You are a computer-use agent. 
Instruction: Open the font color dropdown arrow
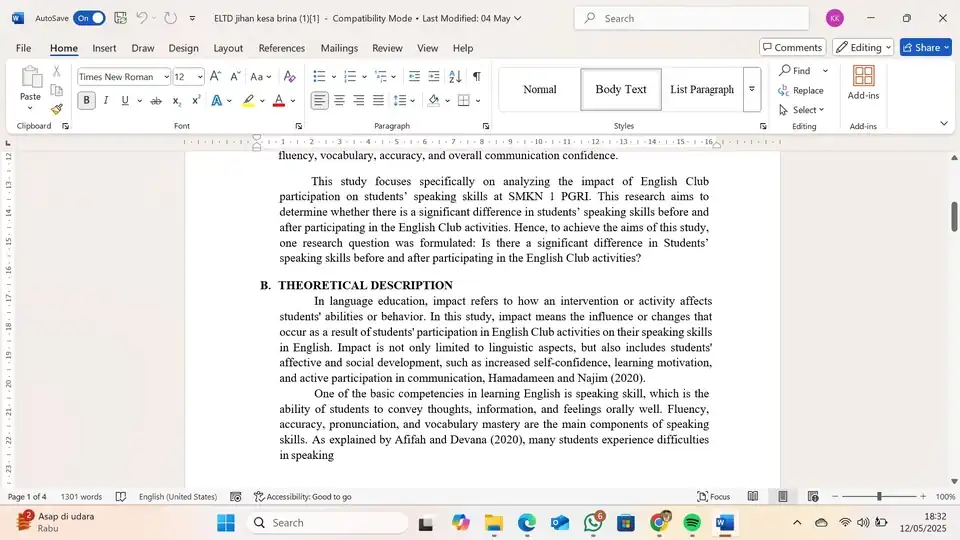(293, 101)
